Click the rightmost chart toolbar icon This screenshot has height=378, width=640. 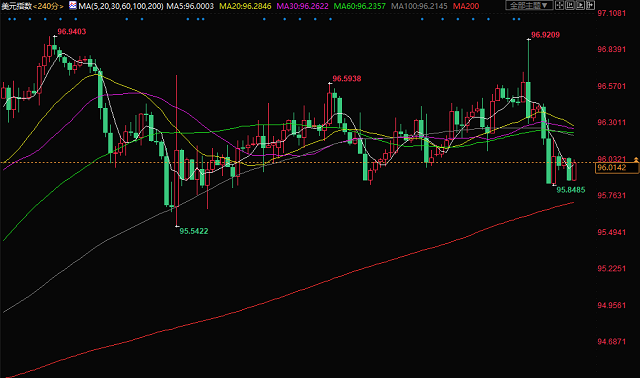coord(590,5)
